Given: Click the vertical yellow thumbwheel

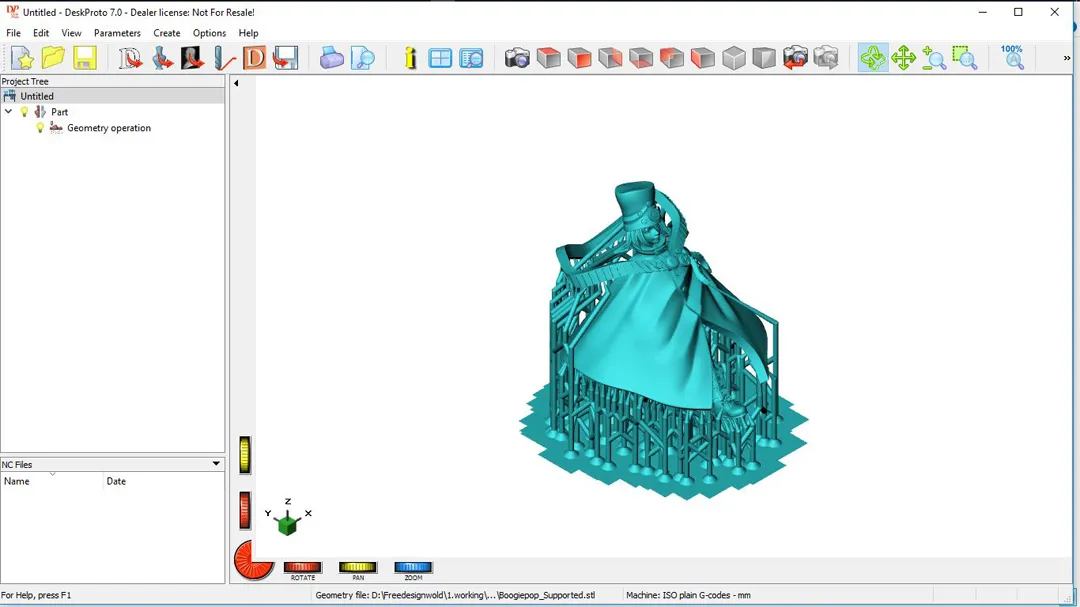Looking at the screenshot, I should [245, 455].
